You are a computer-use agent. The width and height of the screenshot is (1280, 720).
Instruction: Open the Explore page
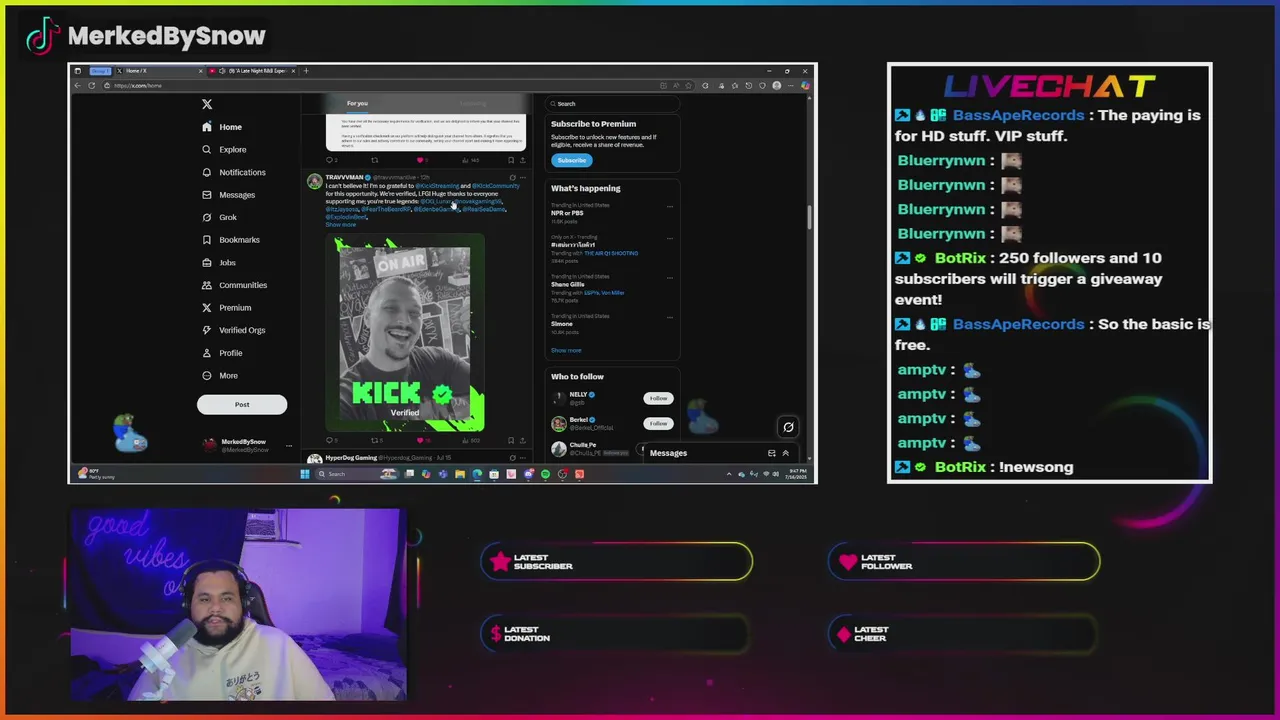224,150
